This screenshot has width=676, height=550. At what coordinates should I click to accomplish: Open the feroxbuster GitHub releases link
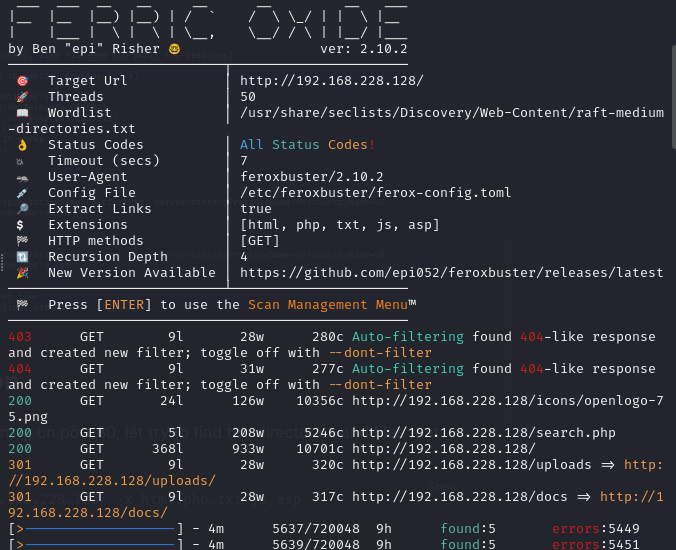click(451, 273)
